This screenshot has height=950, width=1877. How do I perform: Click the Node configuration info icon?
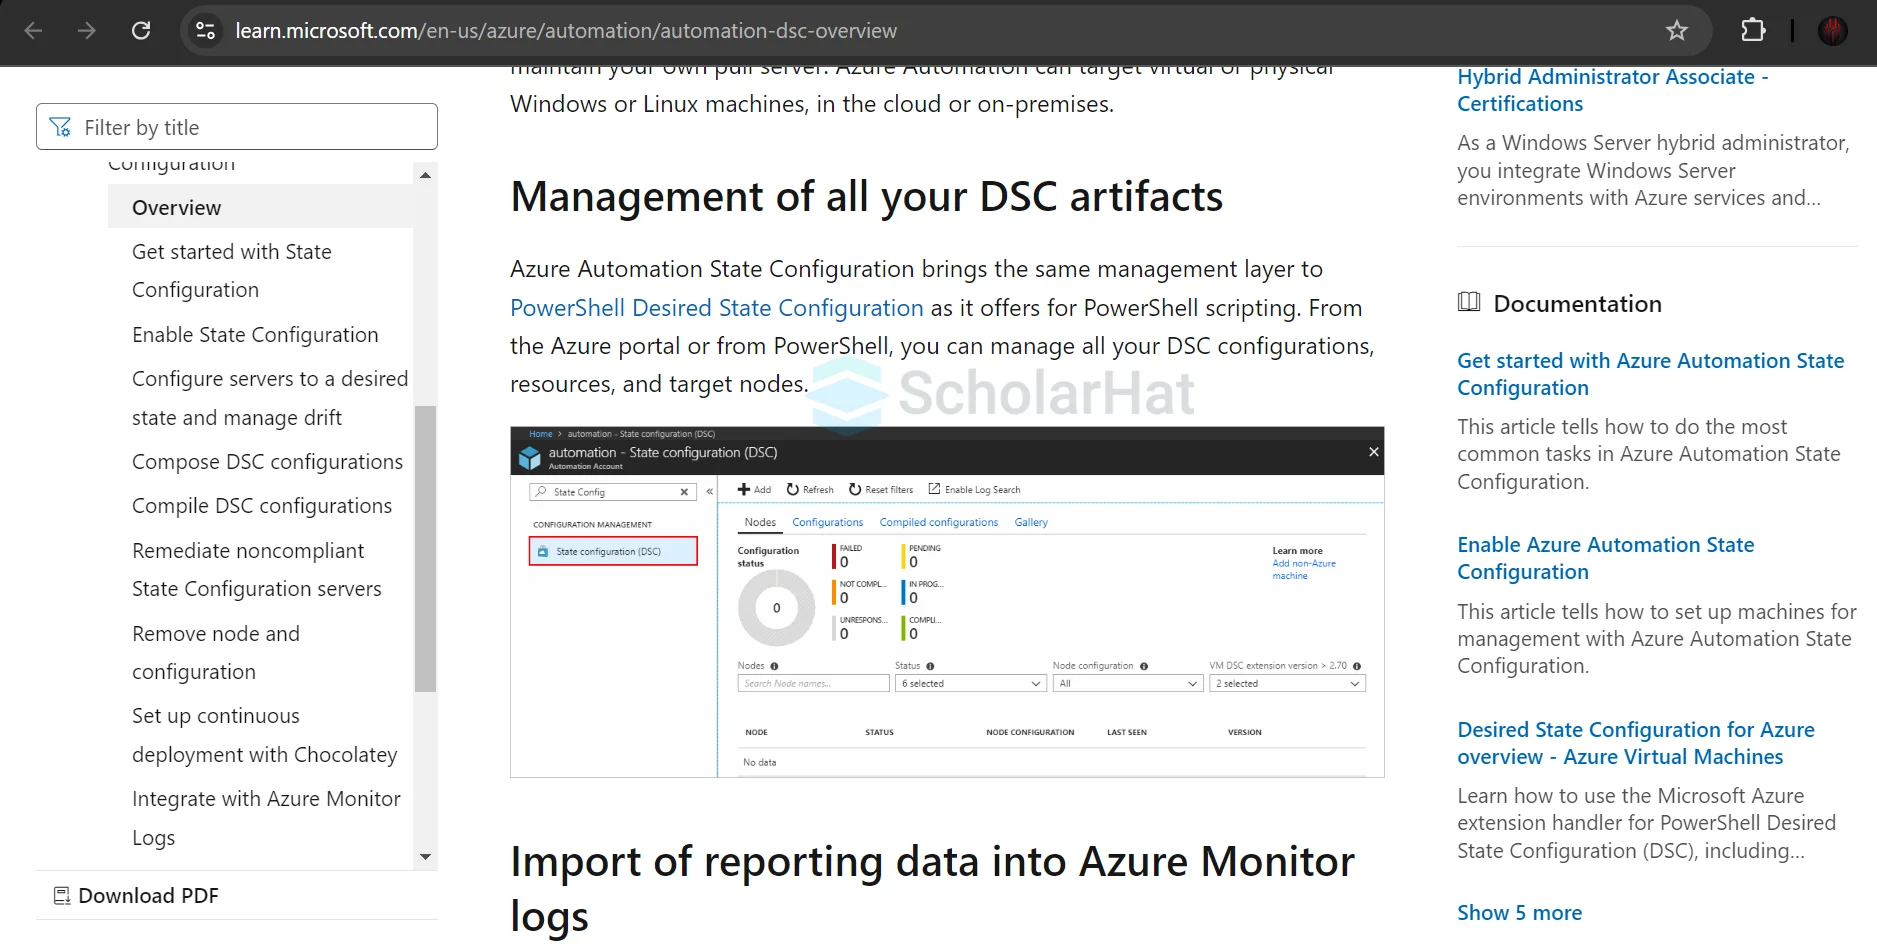pyautogui.click(x=1144, y=666)
